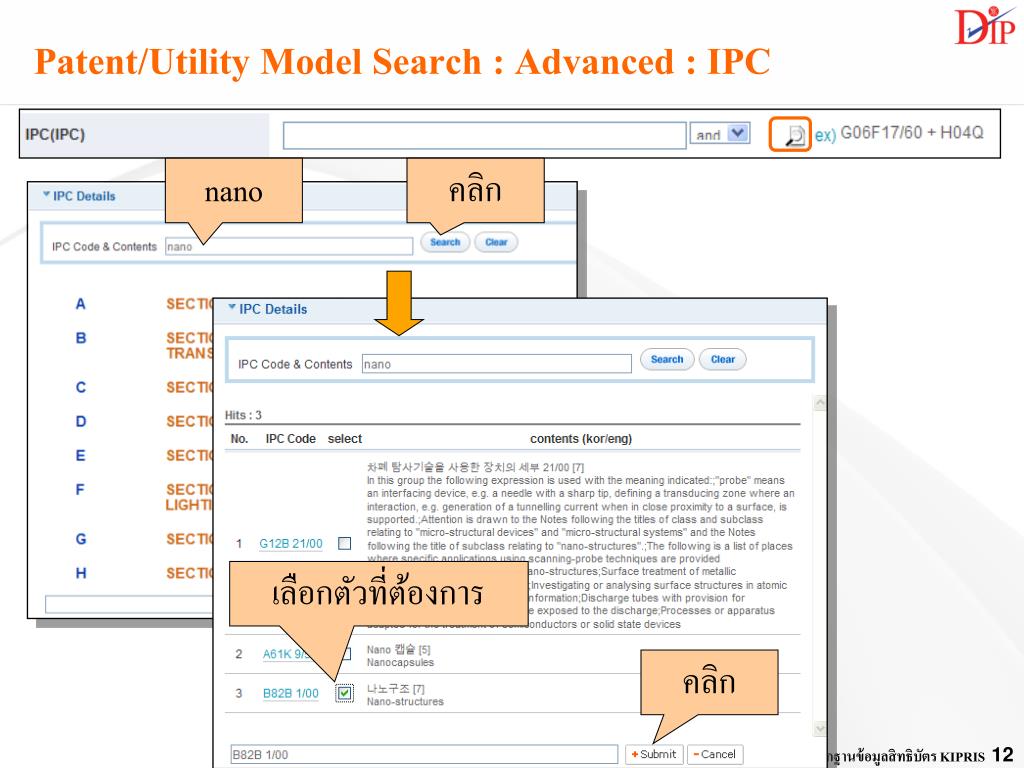Collapse the back IPC Details panel triangle

pos(46,195)
